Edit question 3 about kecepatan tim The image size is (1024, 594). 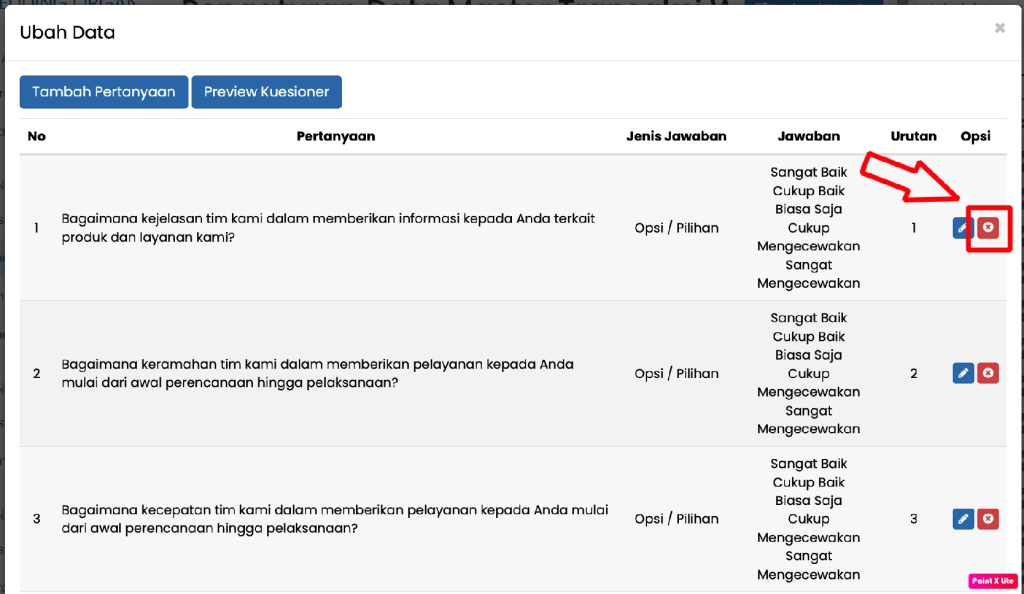coord(962,519)
